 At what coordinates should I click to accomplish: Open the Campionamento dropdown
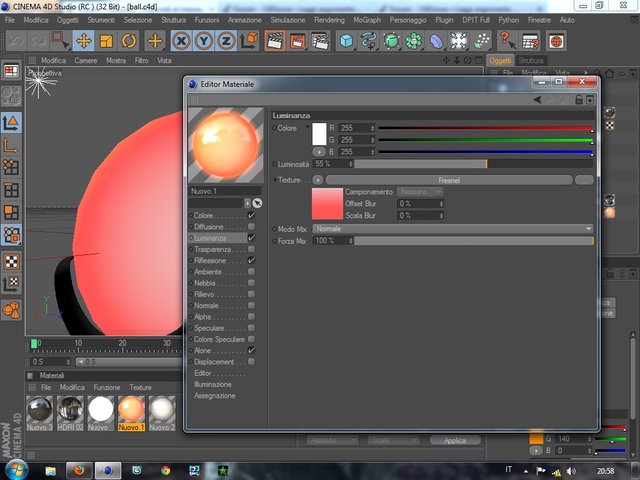pos(420,191)
